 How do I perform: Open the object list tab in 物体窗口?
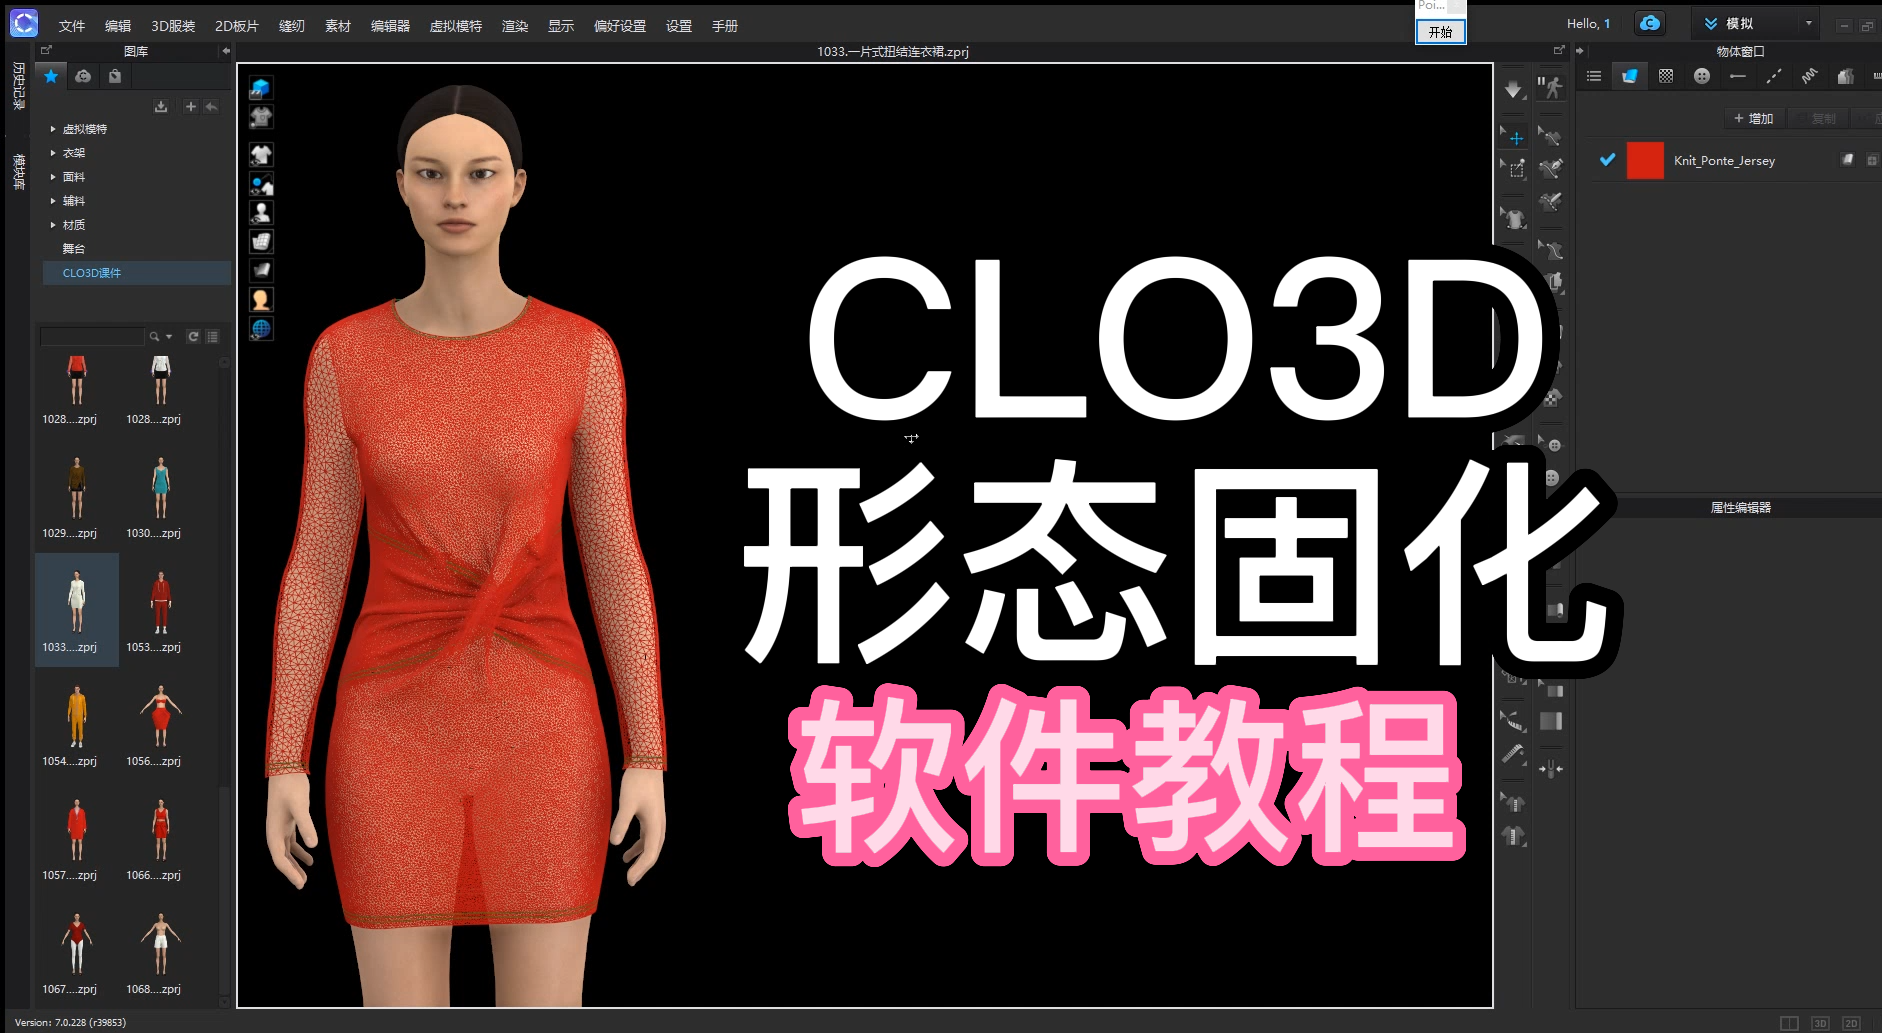[x=1594, y=76]
